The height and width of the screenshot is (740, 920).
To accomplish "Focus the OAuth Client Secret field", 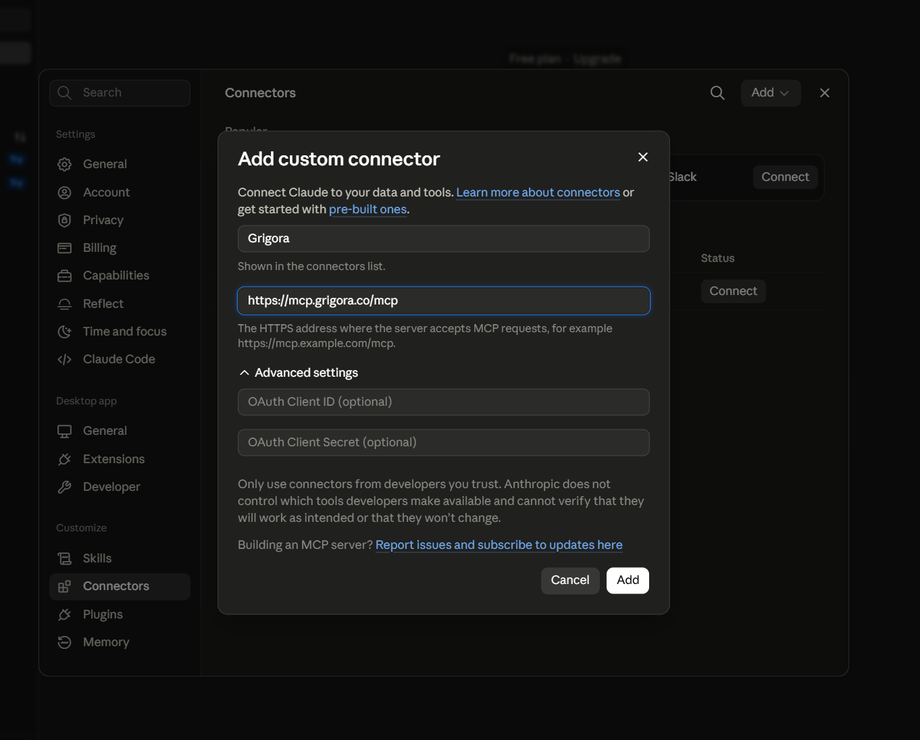I will (444, 442).
